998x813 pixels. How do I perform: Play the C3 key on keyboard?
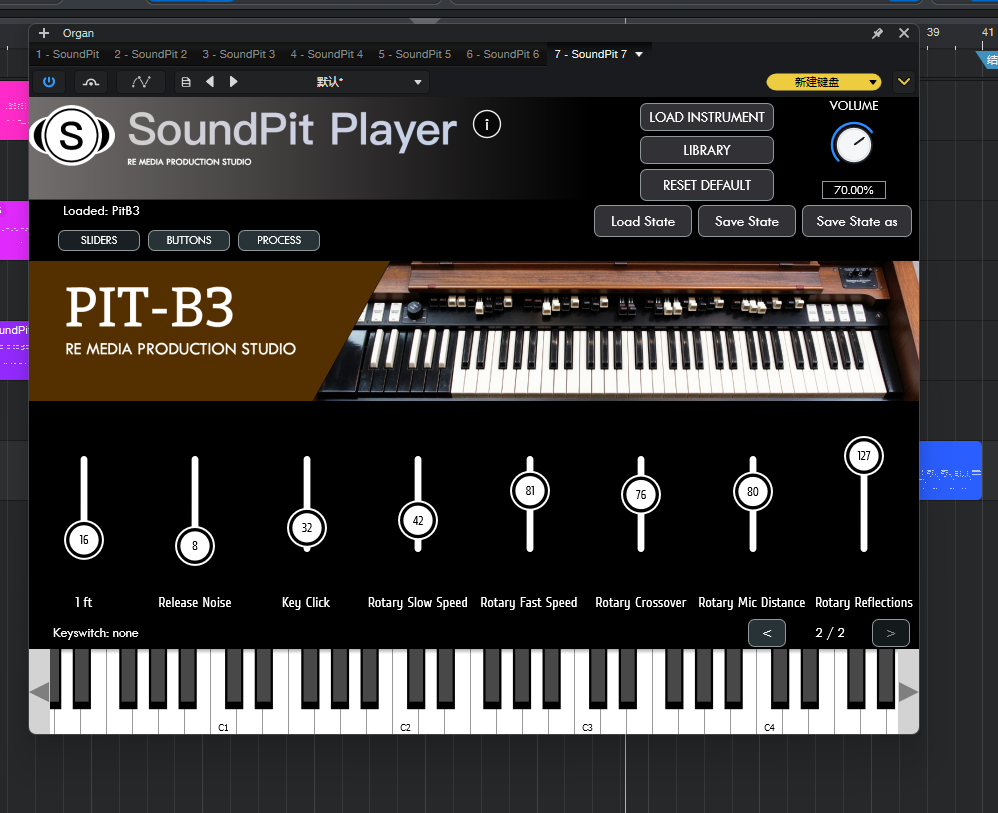coord(587,721)
